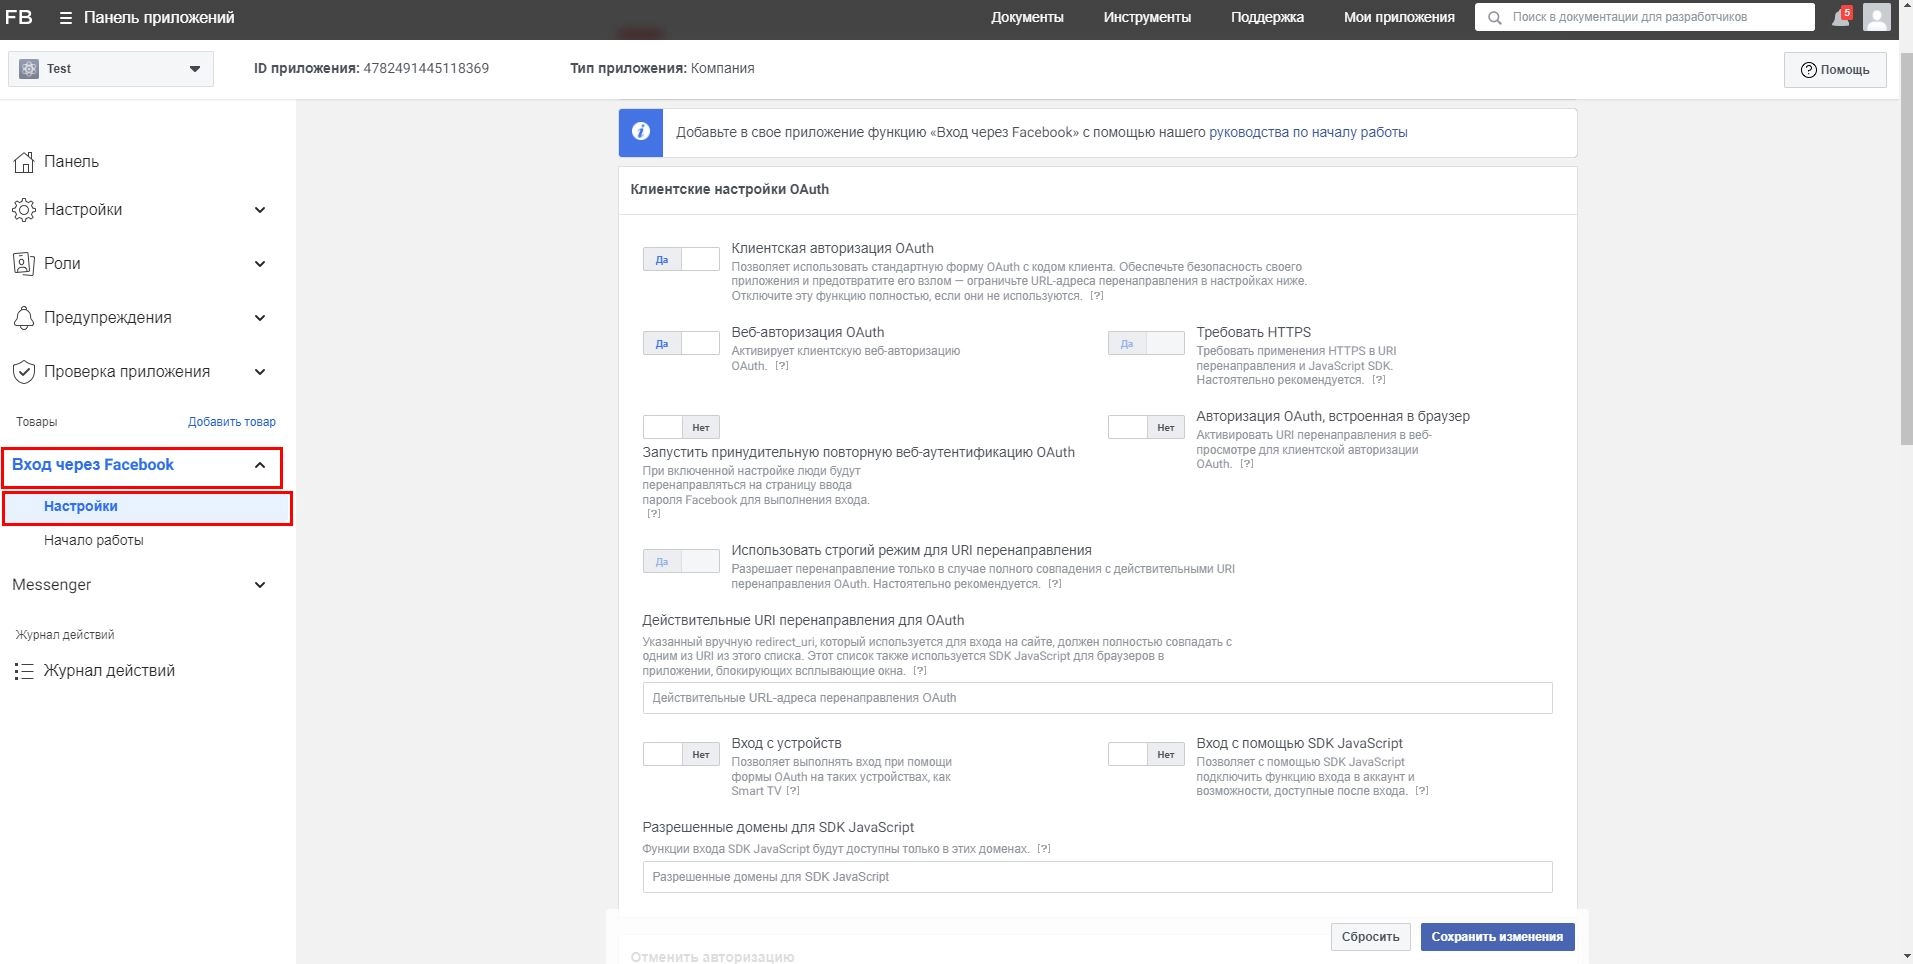This screenshot has height=964, width=1913.
Task: Open help [?] for Действительные URI перенаправления
Action: click(920, 671)
